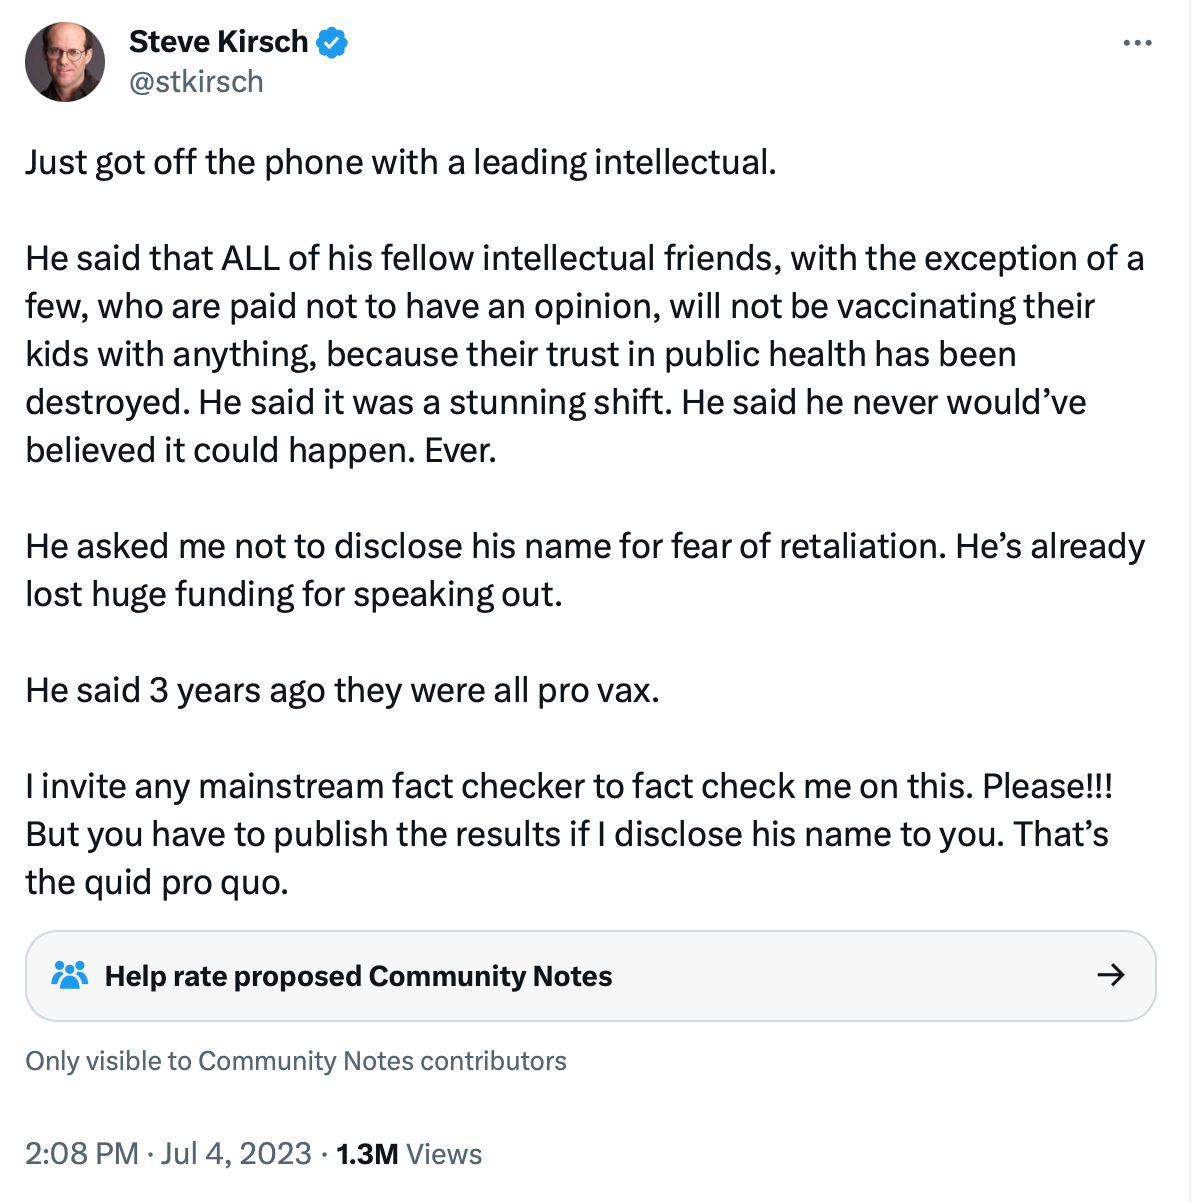Click the words 'the quid pro quo'
This screenshot has width=1192, height=1202.
point(157,882)
